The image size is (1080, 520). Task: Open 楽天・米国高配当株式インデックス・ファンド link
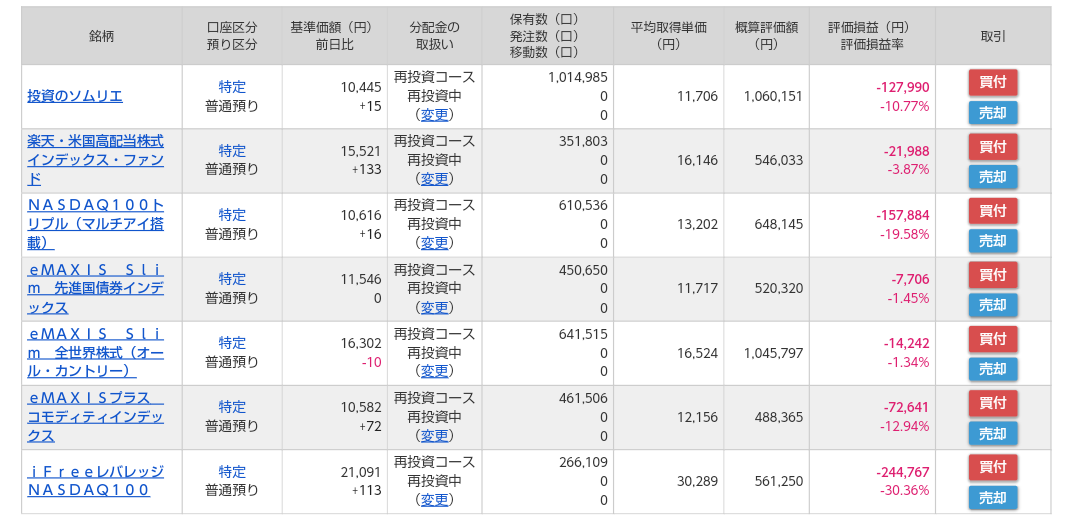pyautogui.click(x=96, y=160)
